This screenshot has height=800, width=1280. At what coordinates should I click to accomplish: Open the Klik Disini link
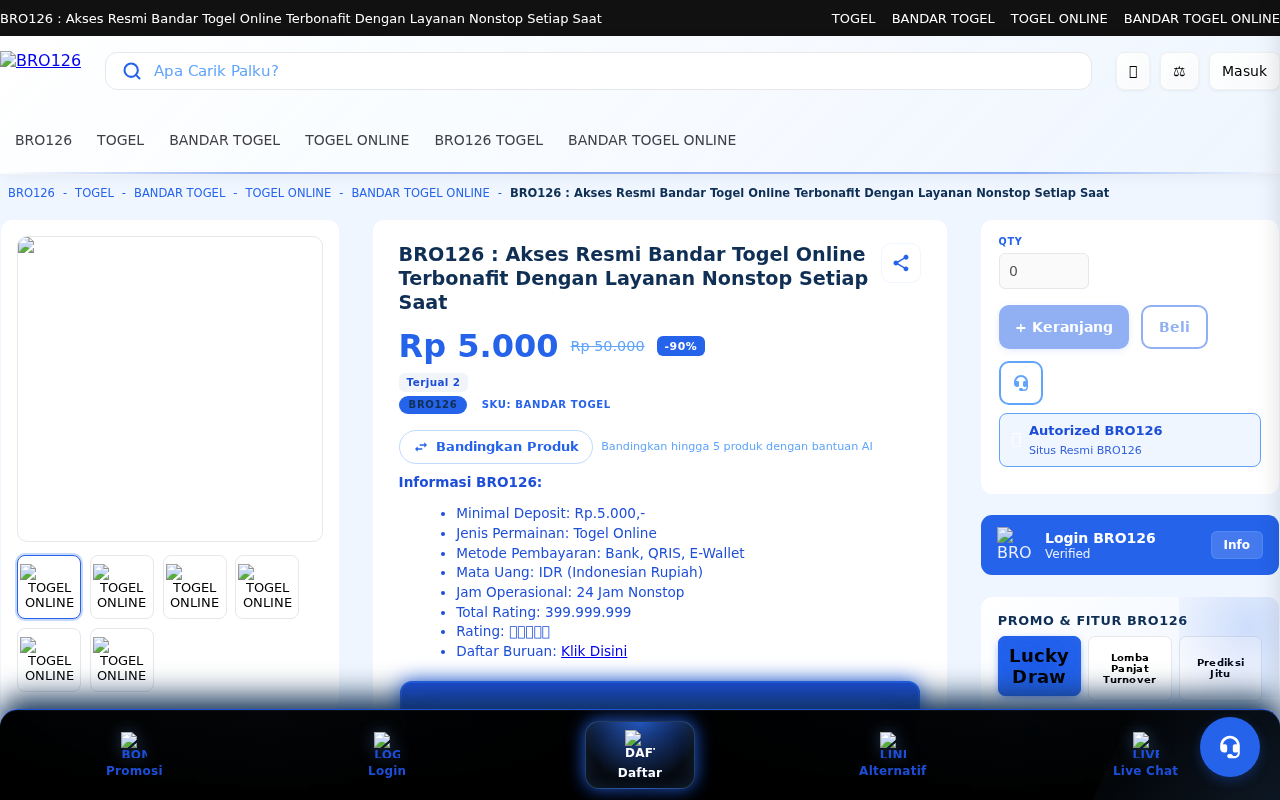(x=594, y=651)
